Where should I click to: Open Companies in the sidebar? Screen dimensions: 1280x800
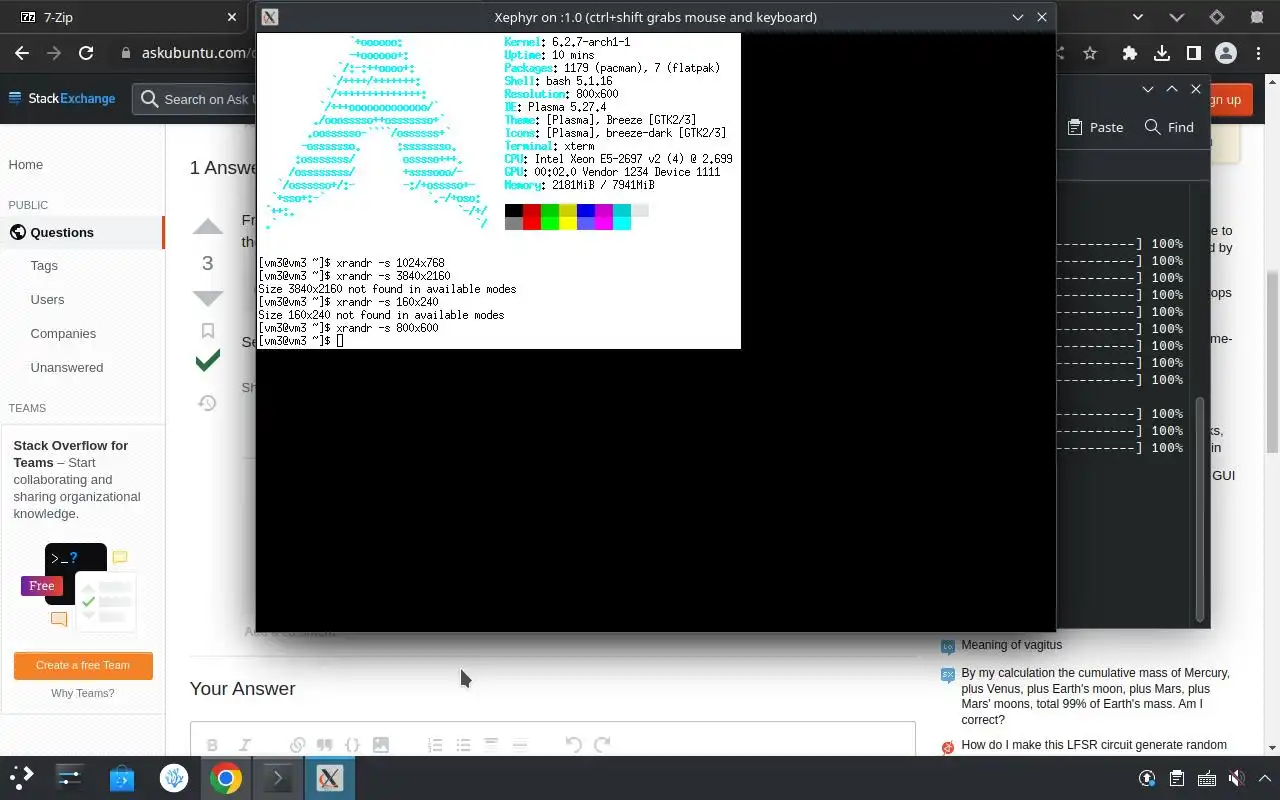[63, 333]
